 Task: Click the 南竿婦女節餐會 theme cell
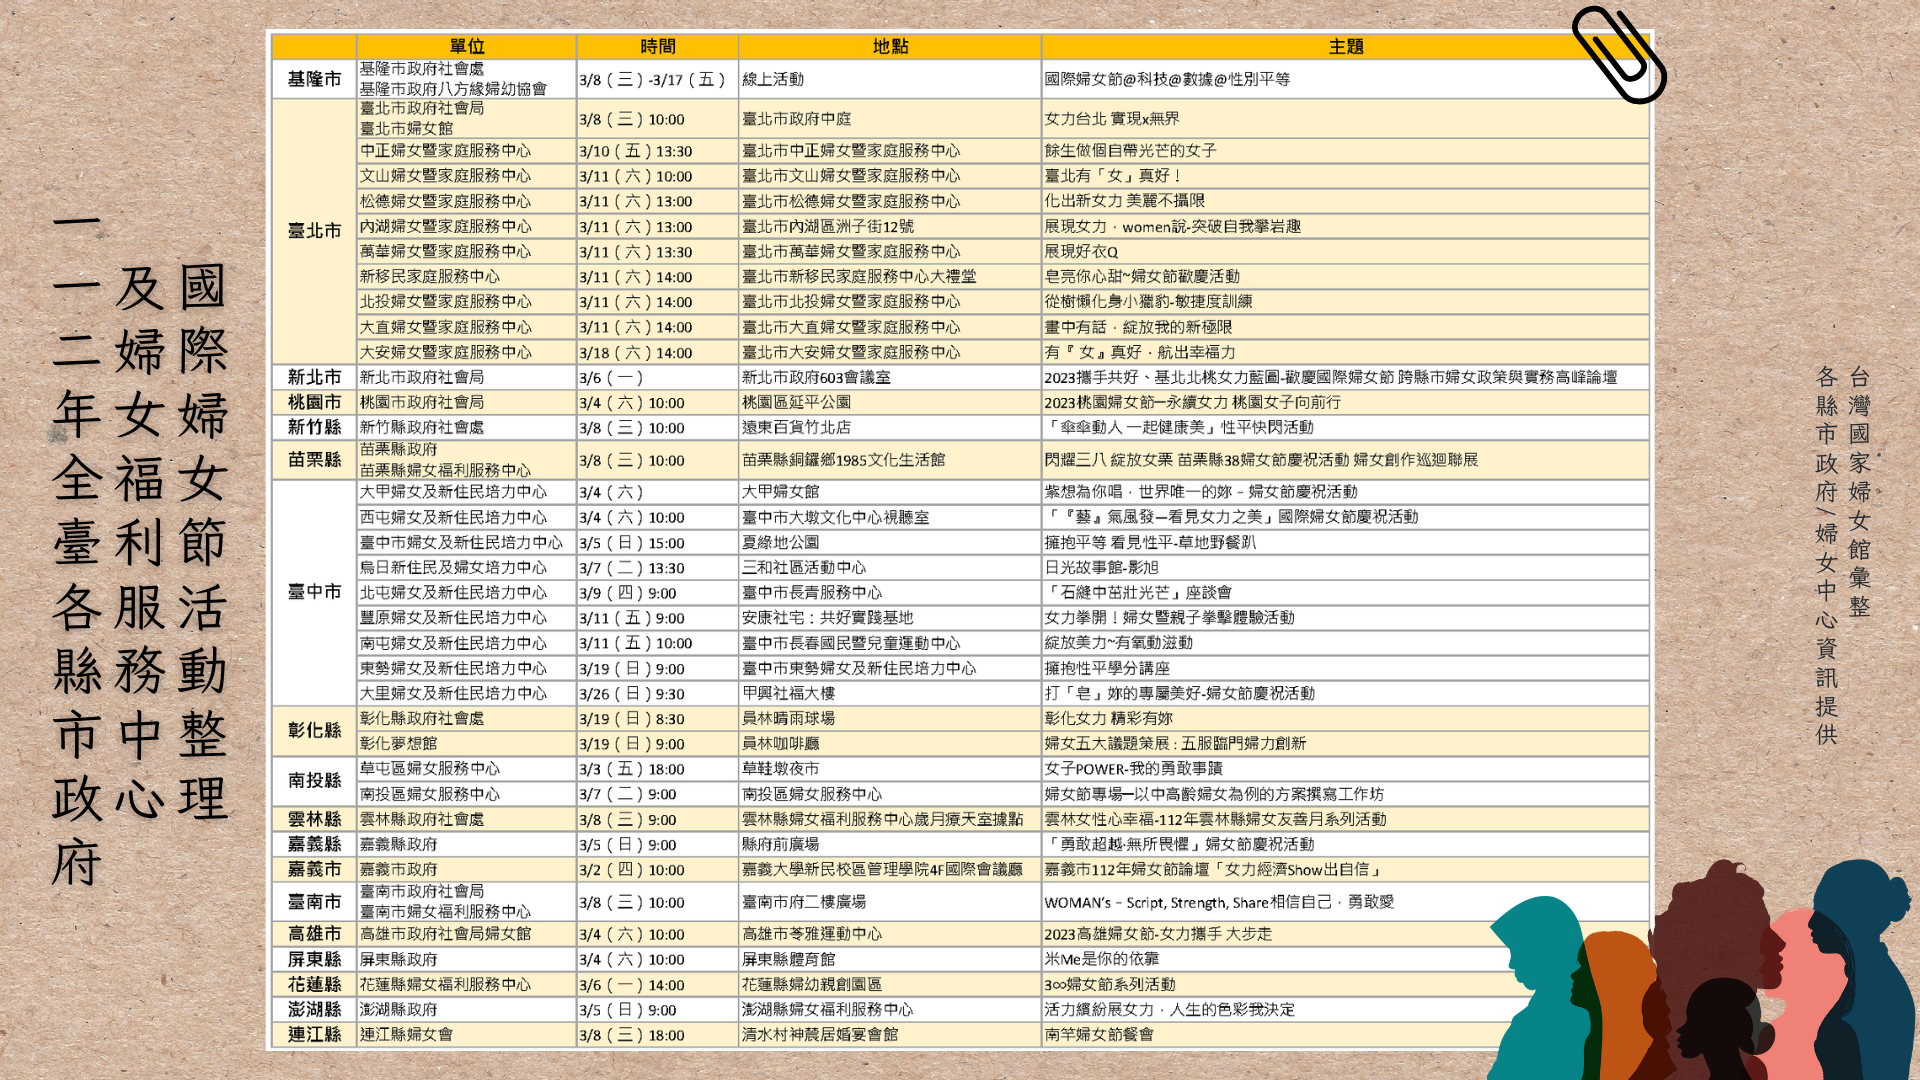click(x=1099, y=1034)
